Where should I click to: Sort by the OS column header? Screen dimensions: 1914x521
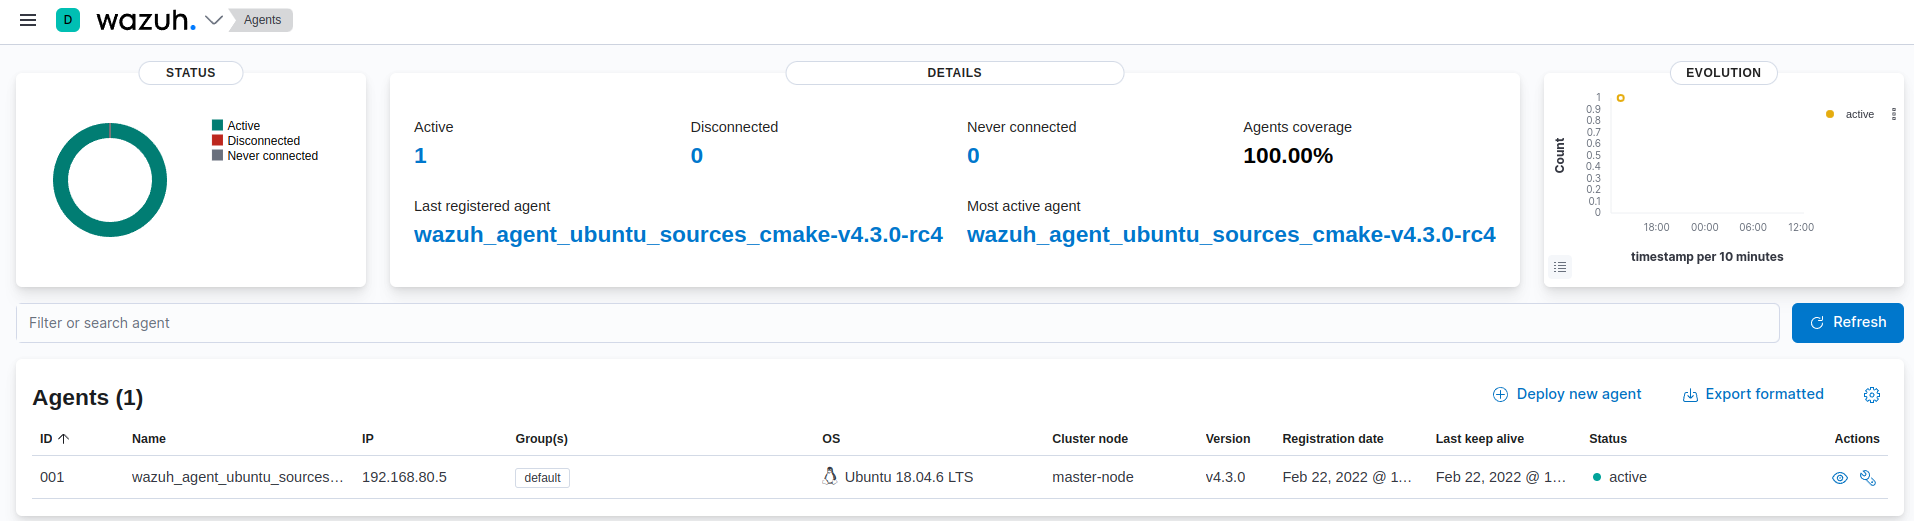click(x=831, y=439)
